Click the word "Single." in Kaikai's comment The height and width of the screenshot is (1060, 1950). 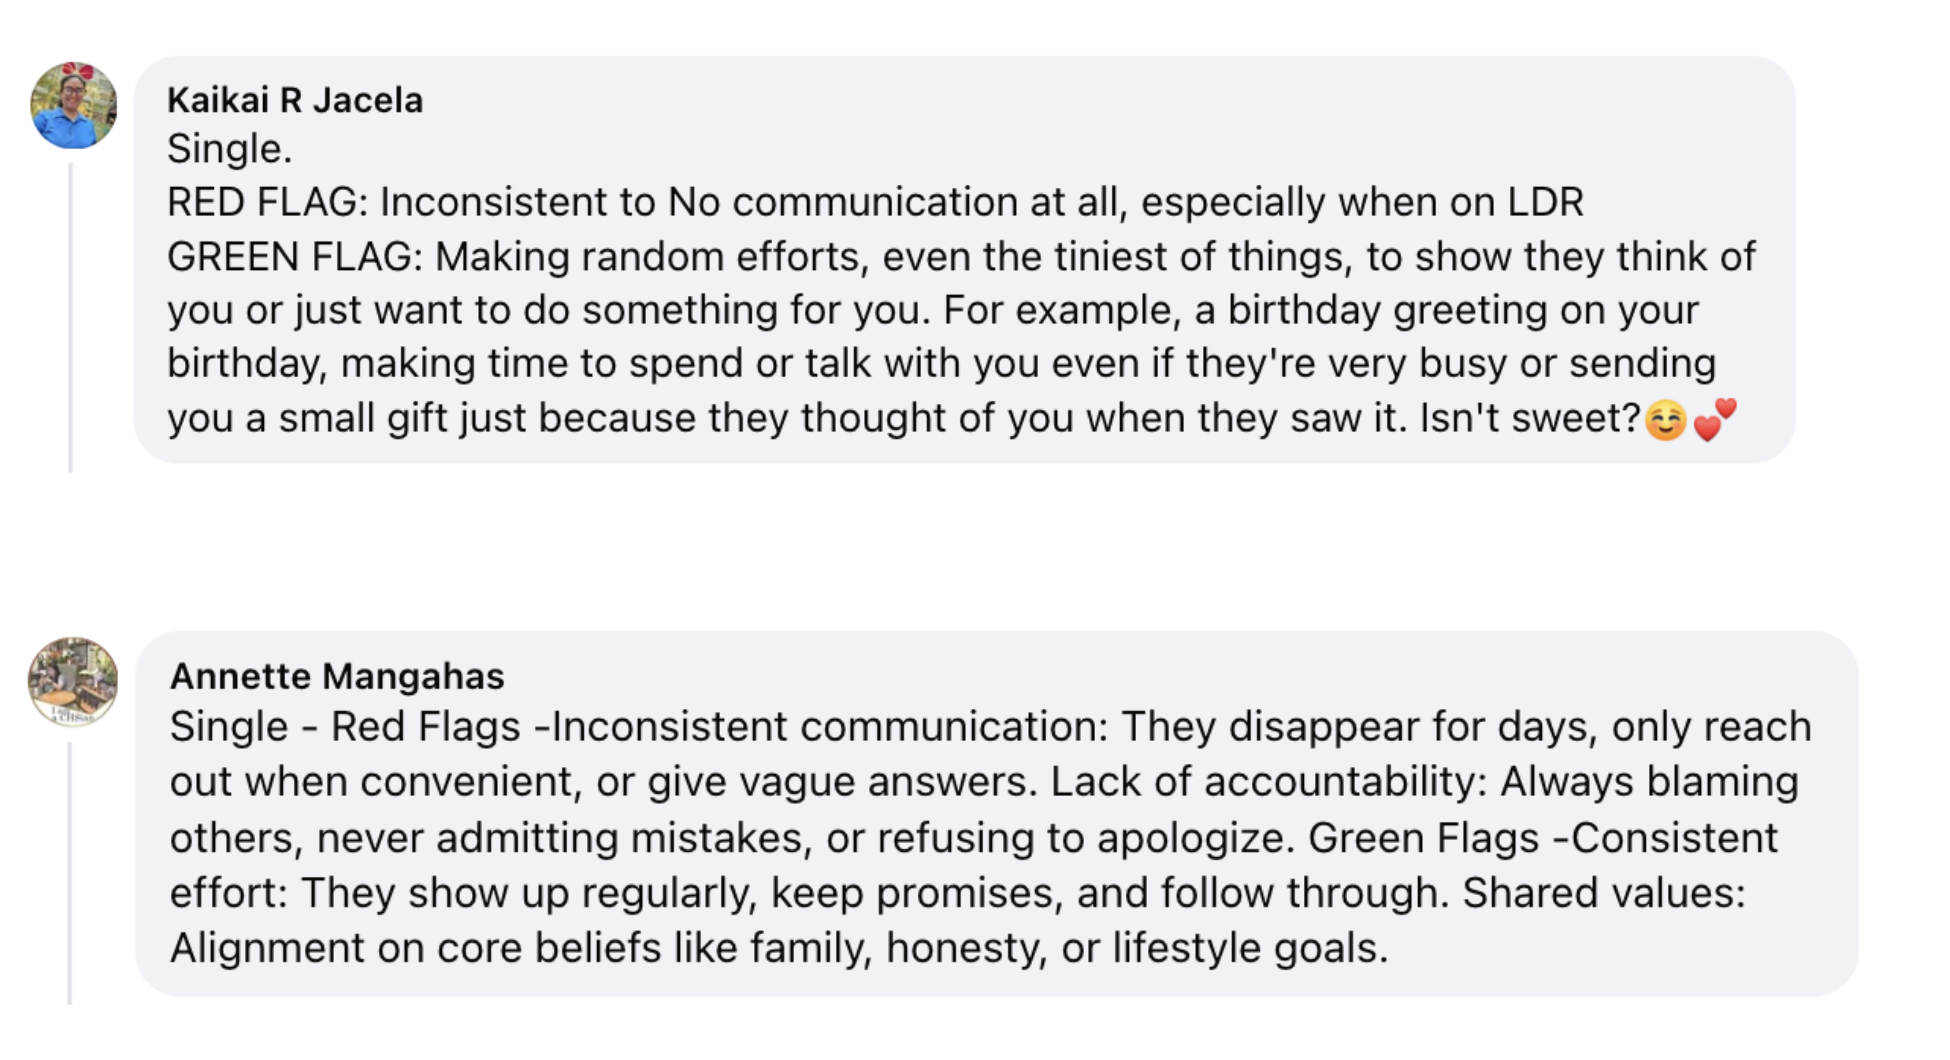coord(229,149)
